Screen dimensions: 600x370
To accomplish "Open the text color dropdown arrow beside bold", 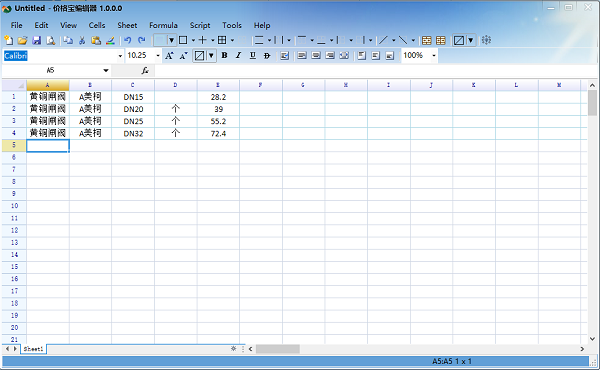I will tap(211, 56).
